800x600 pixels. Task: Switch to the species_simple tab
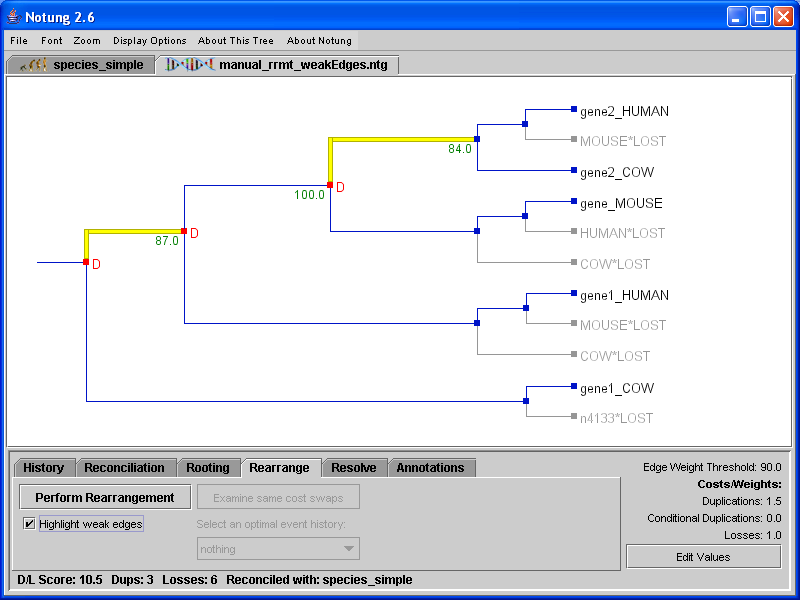pos(81,65)
